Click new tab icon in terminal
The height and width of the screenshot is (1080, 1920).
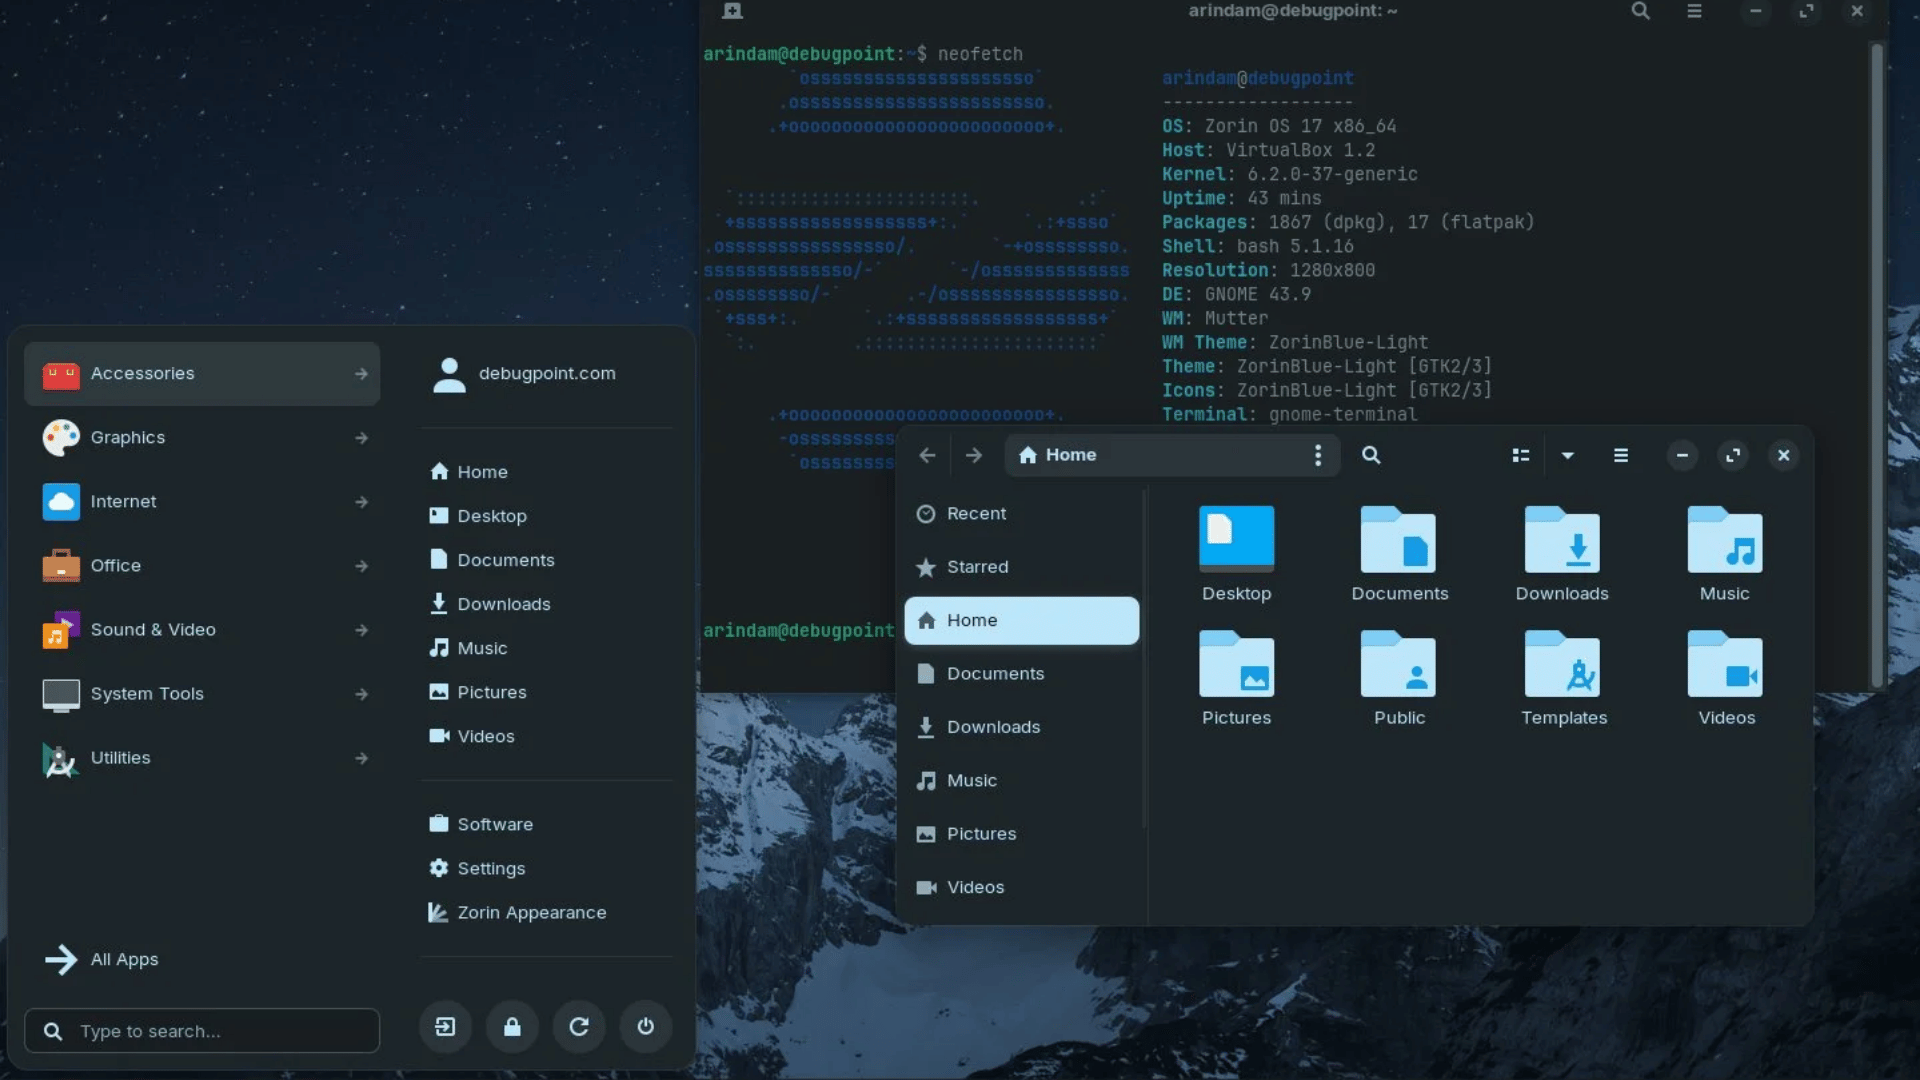click(732, 11)
